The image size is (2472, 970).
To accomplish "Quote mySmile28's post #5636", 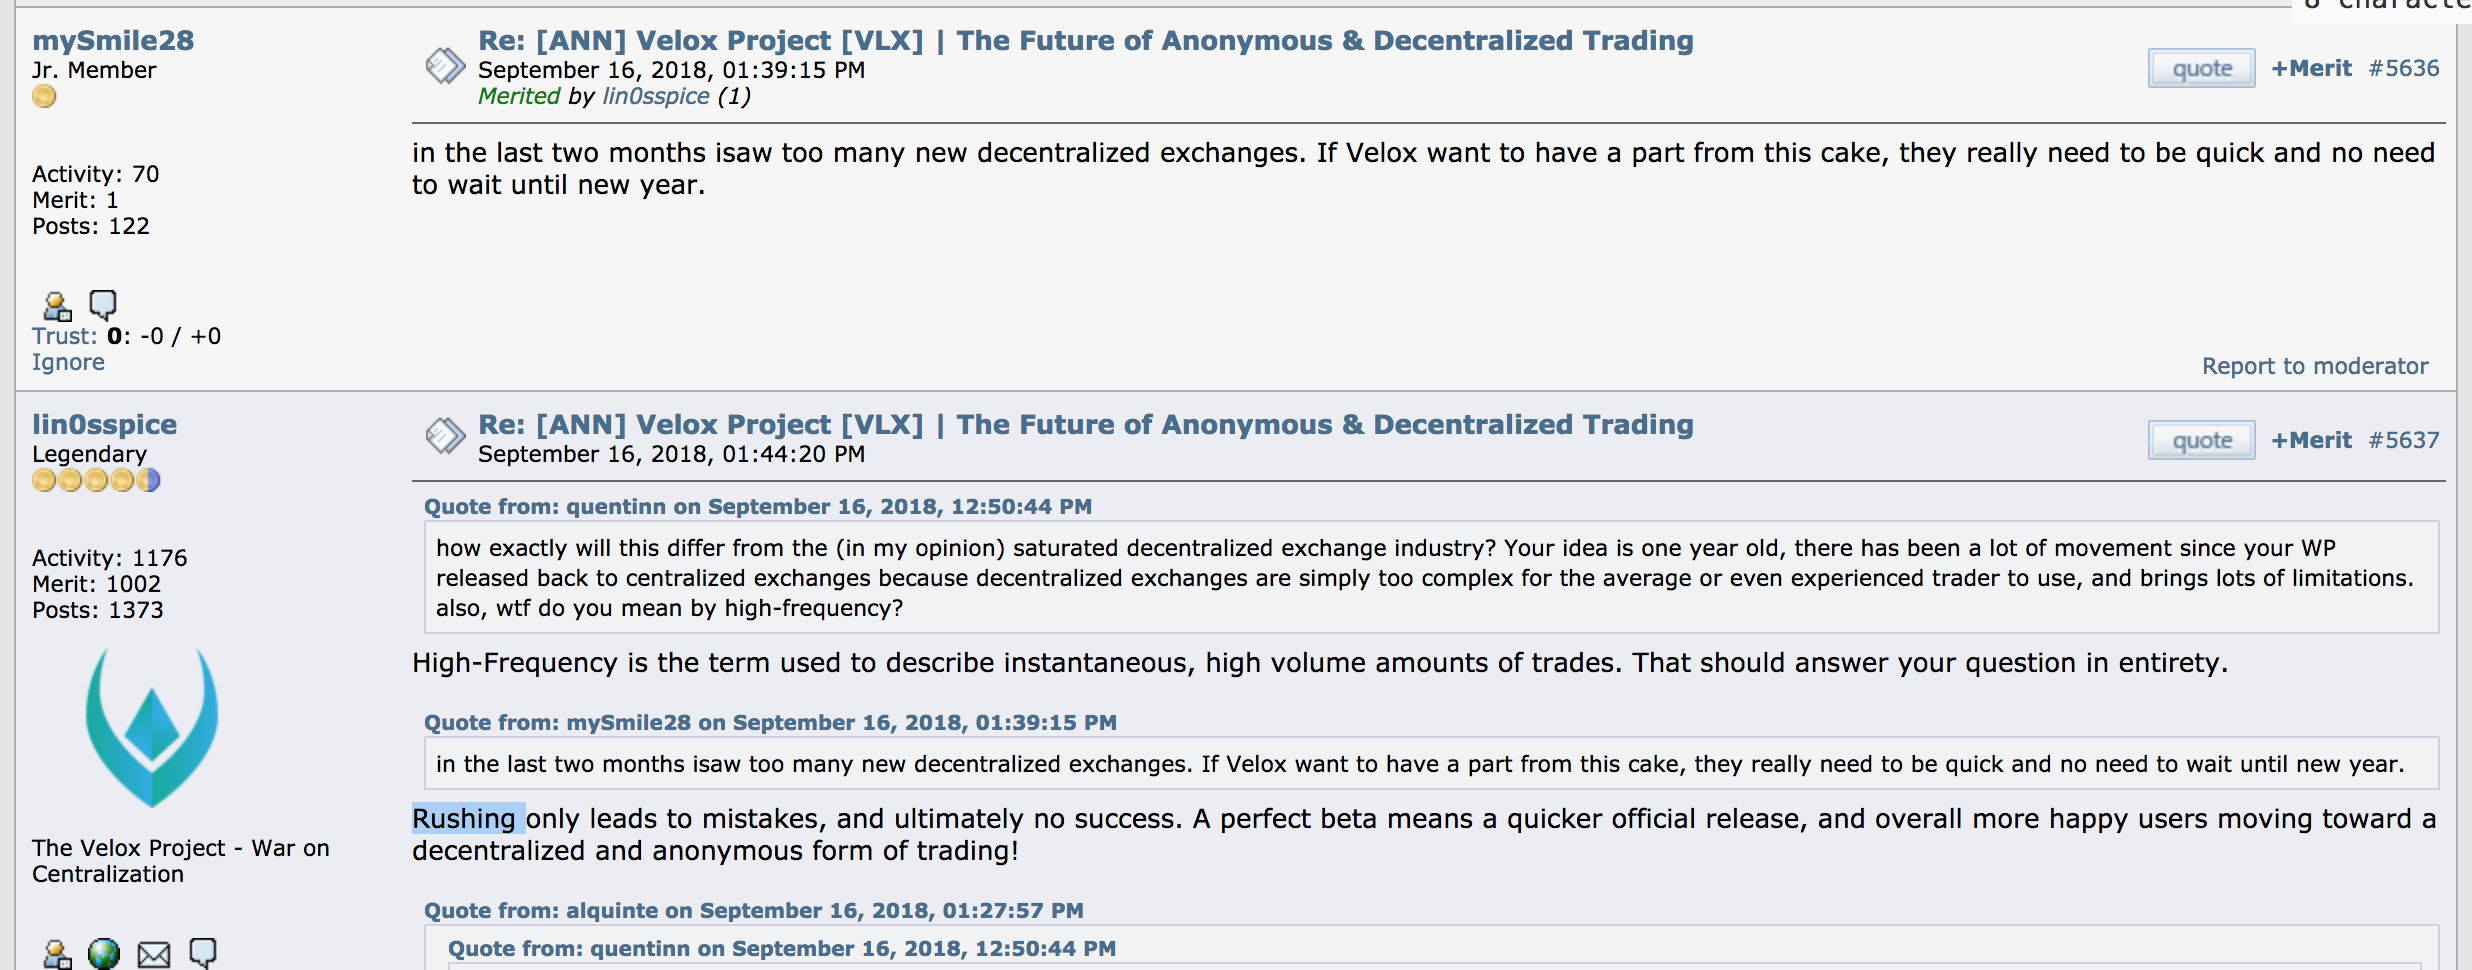I will click(x=2201, y=68).
